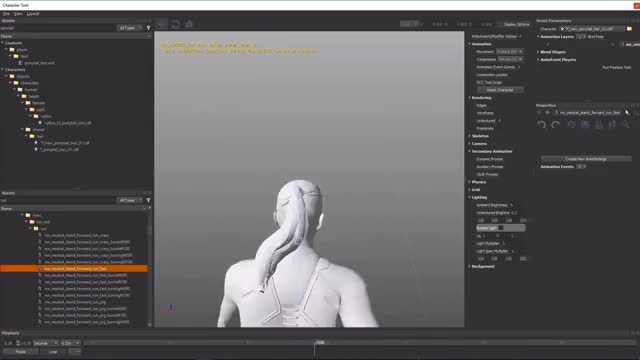This screenshot has width=640, height=360.
Task: Click the redo arrow icon in Properties
Action: [x=556, y=124]
